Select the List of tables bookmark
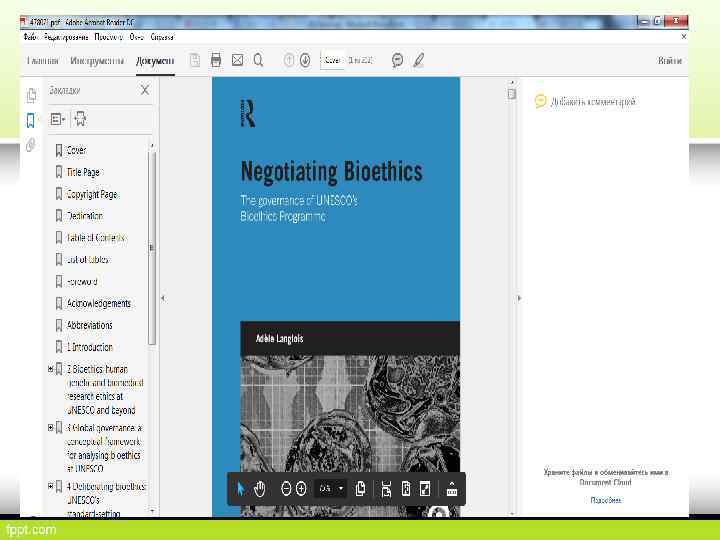Image resolution: width=720 pixels, height=540 pixels. tap(87, 260)
